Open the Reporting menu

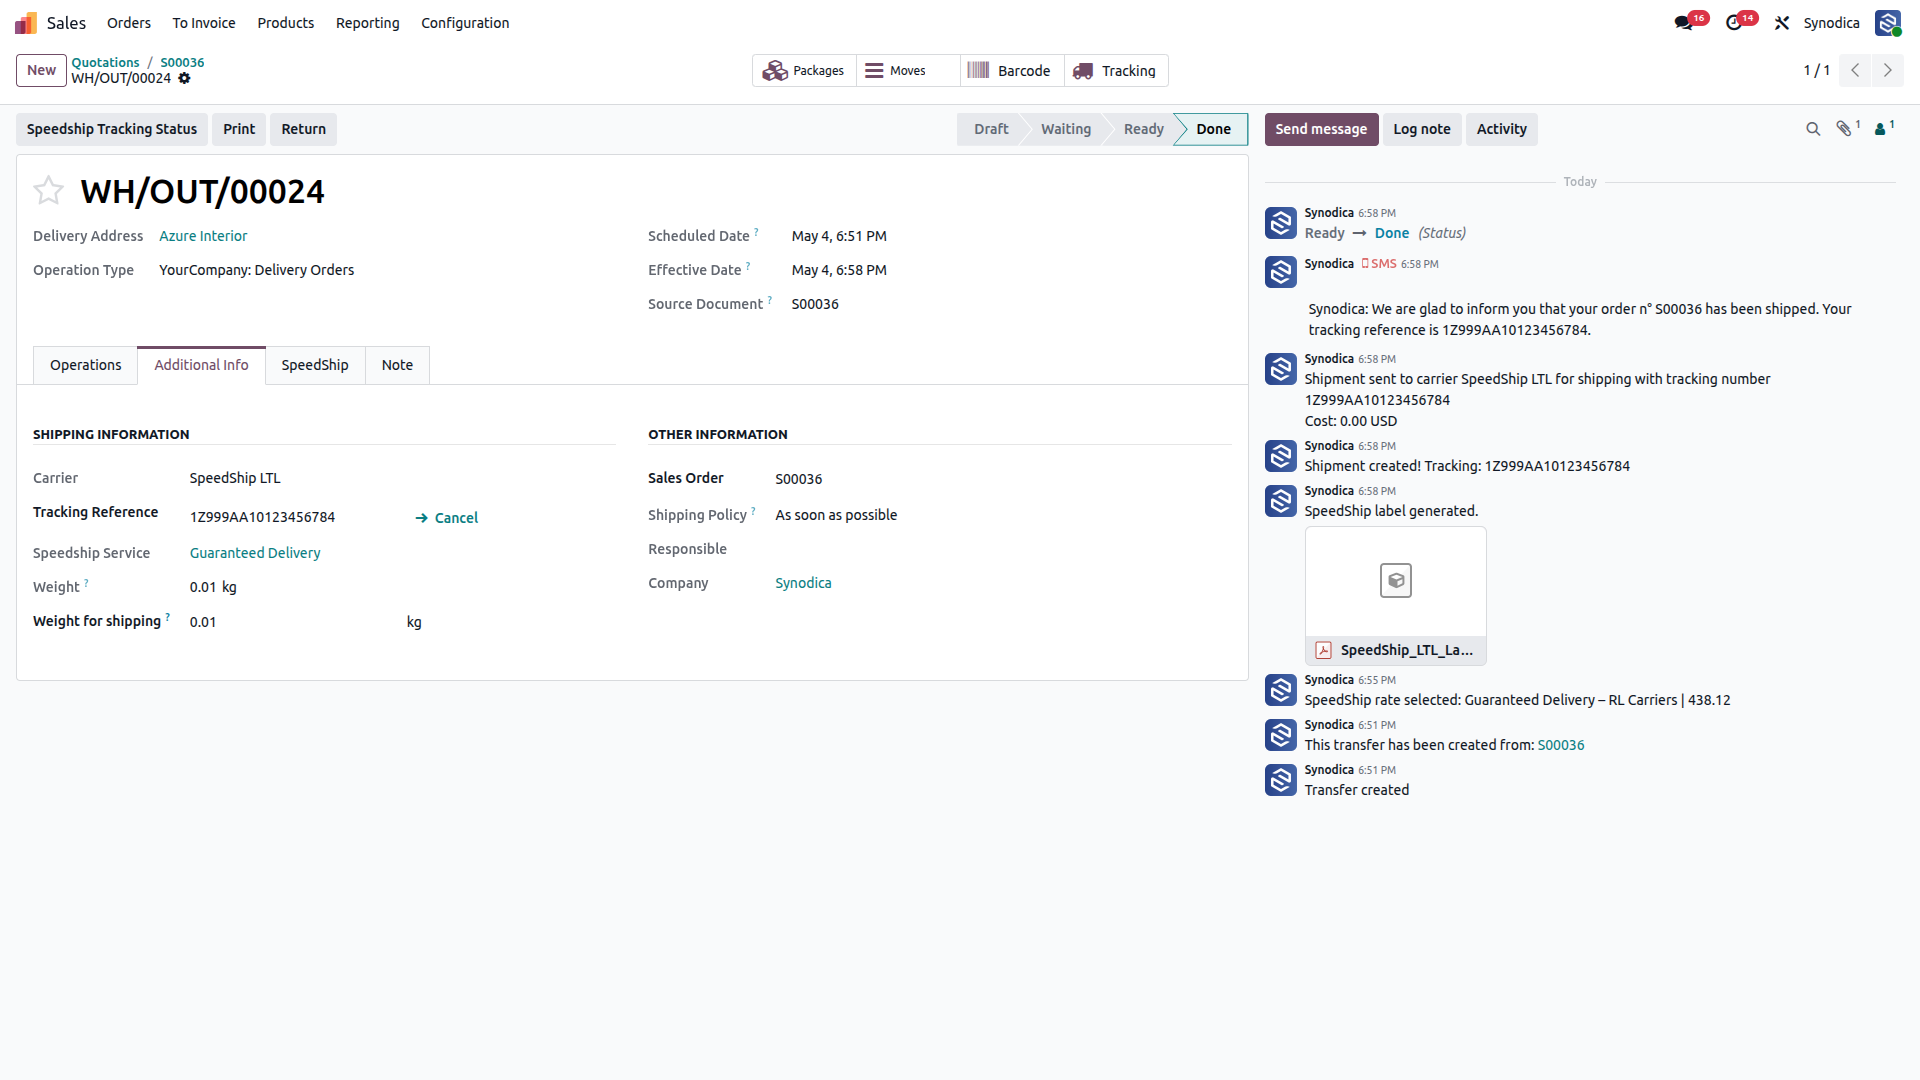pos(368,23)
